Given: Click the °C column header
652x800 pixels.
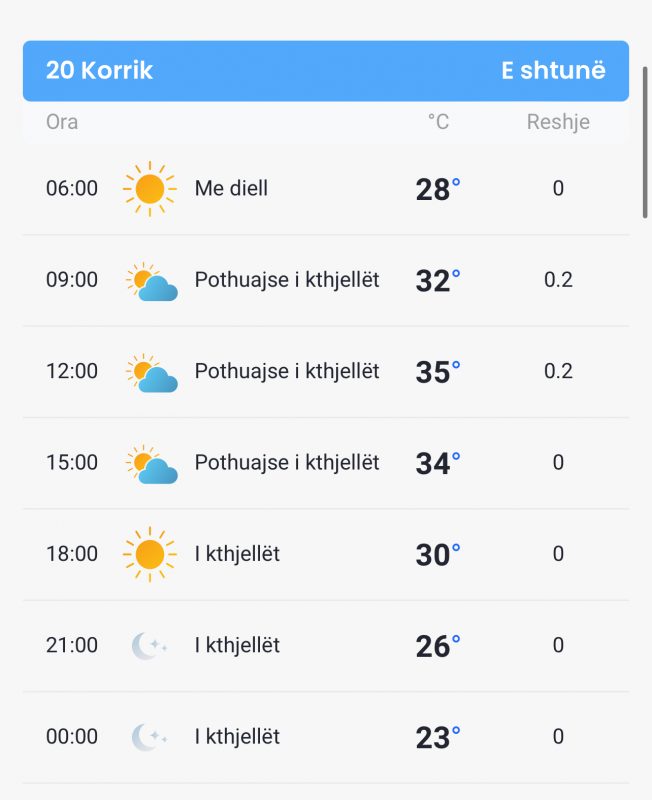Looking at the screenshot, I should click(438, 122).
